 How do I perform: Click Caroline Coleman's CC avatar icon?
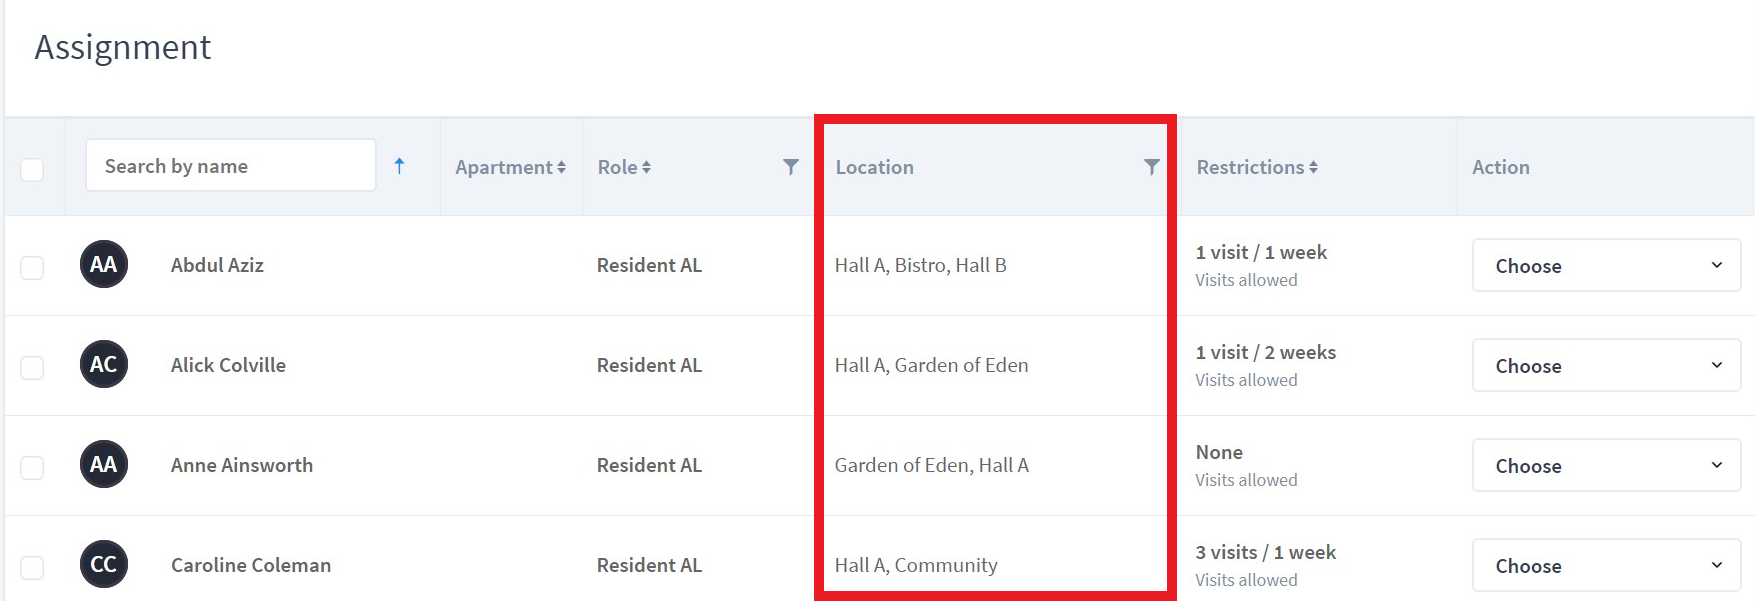coord(104,564)
